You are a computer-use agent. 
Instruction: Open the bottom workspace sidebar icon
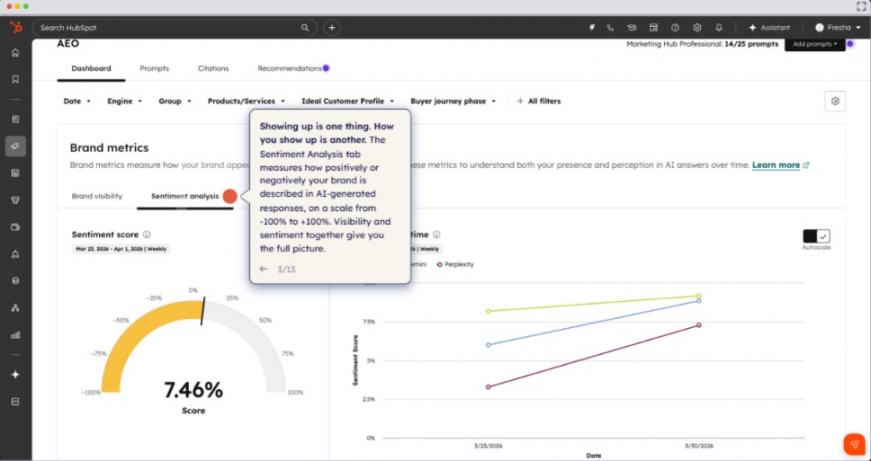click(16, 402)
